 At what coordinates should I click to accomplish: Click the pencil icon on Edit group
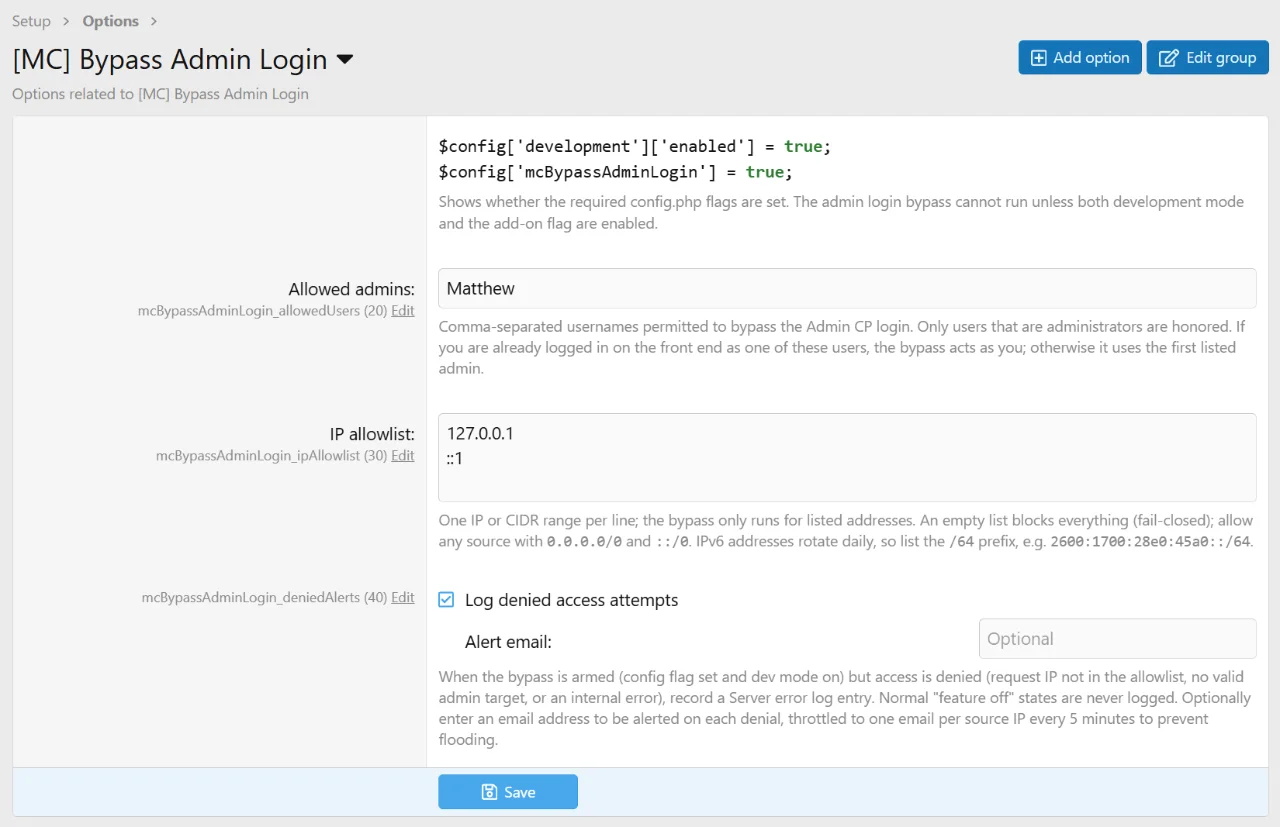tap(1167, 58)
